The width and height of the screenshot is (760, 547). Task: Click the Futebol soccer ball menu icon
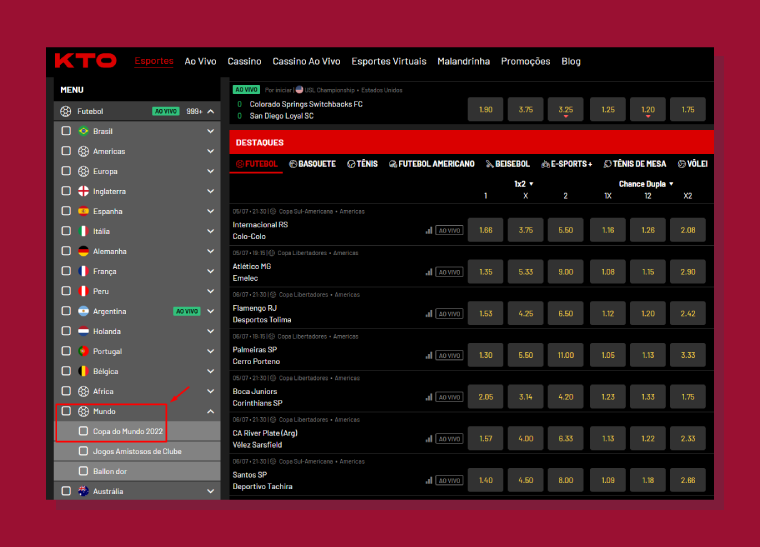click(x=65, y=111)
